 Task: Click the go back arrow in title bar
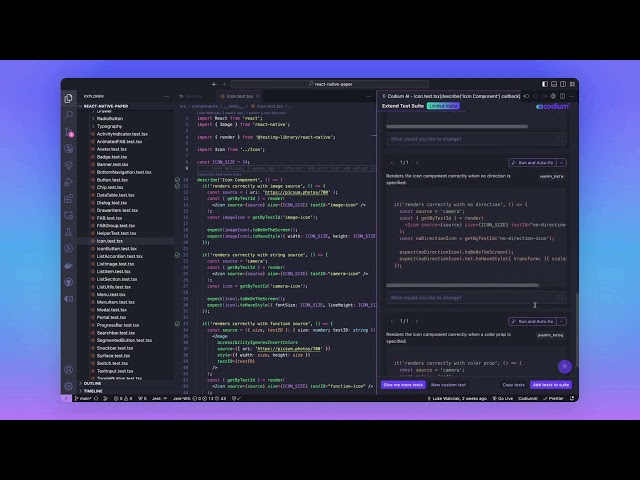(x=214, y=84)
